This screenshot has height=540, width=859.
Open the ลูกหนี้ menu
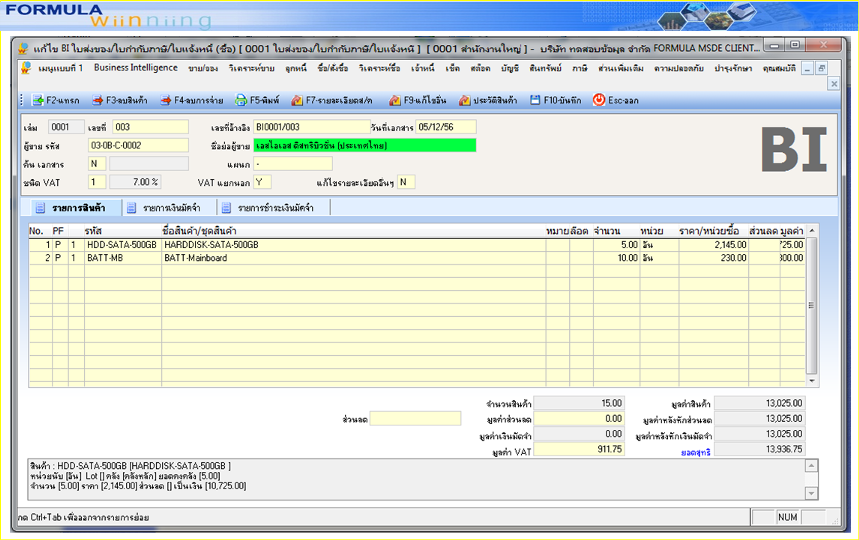(296, 68)
